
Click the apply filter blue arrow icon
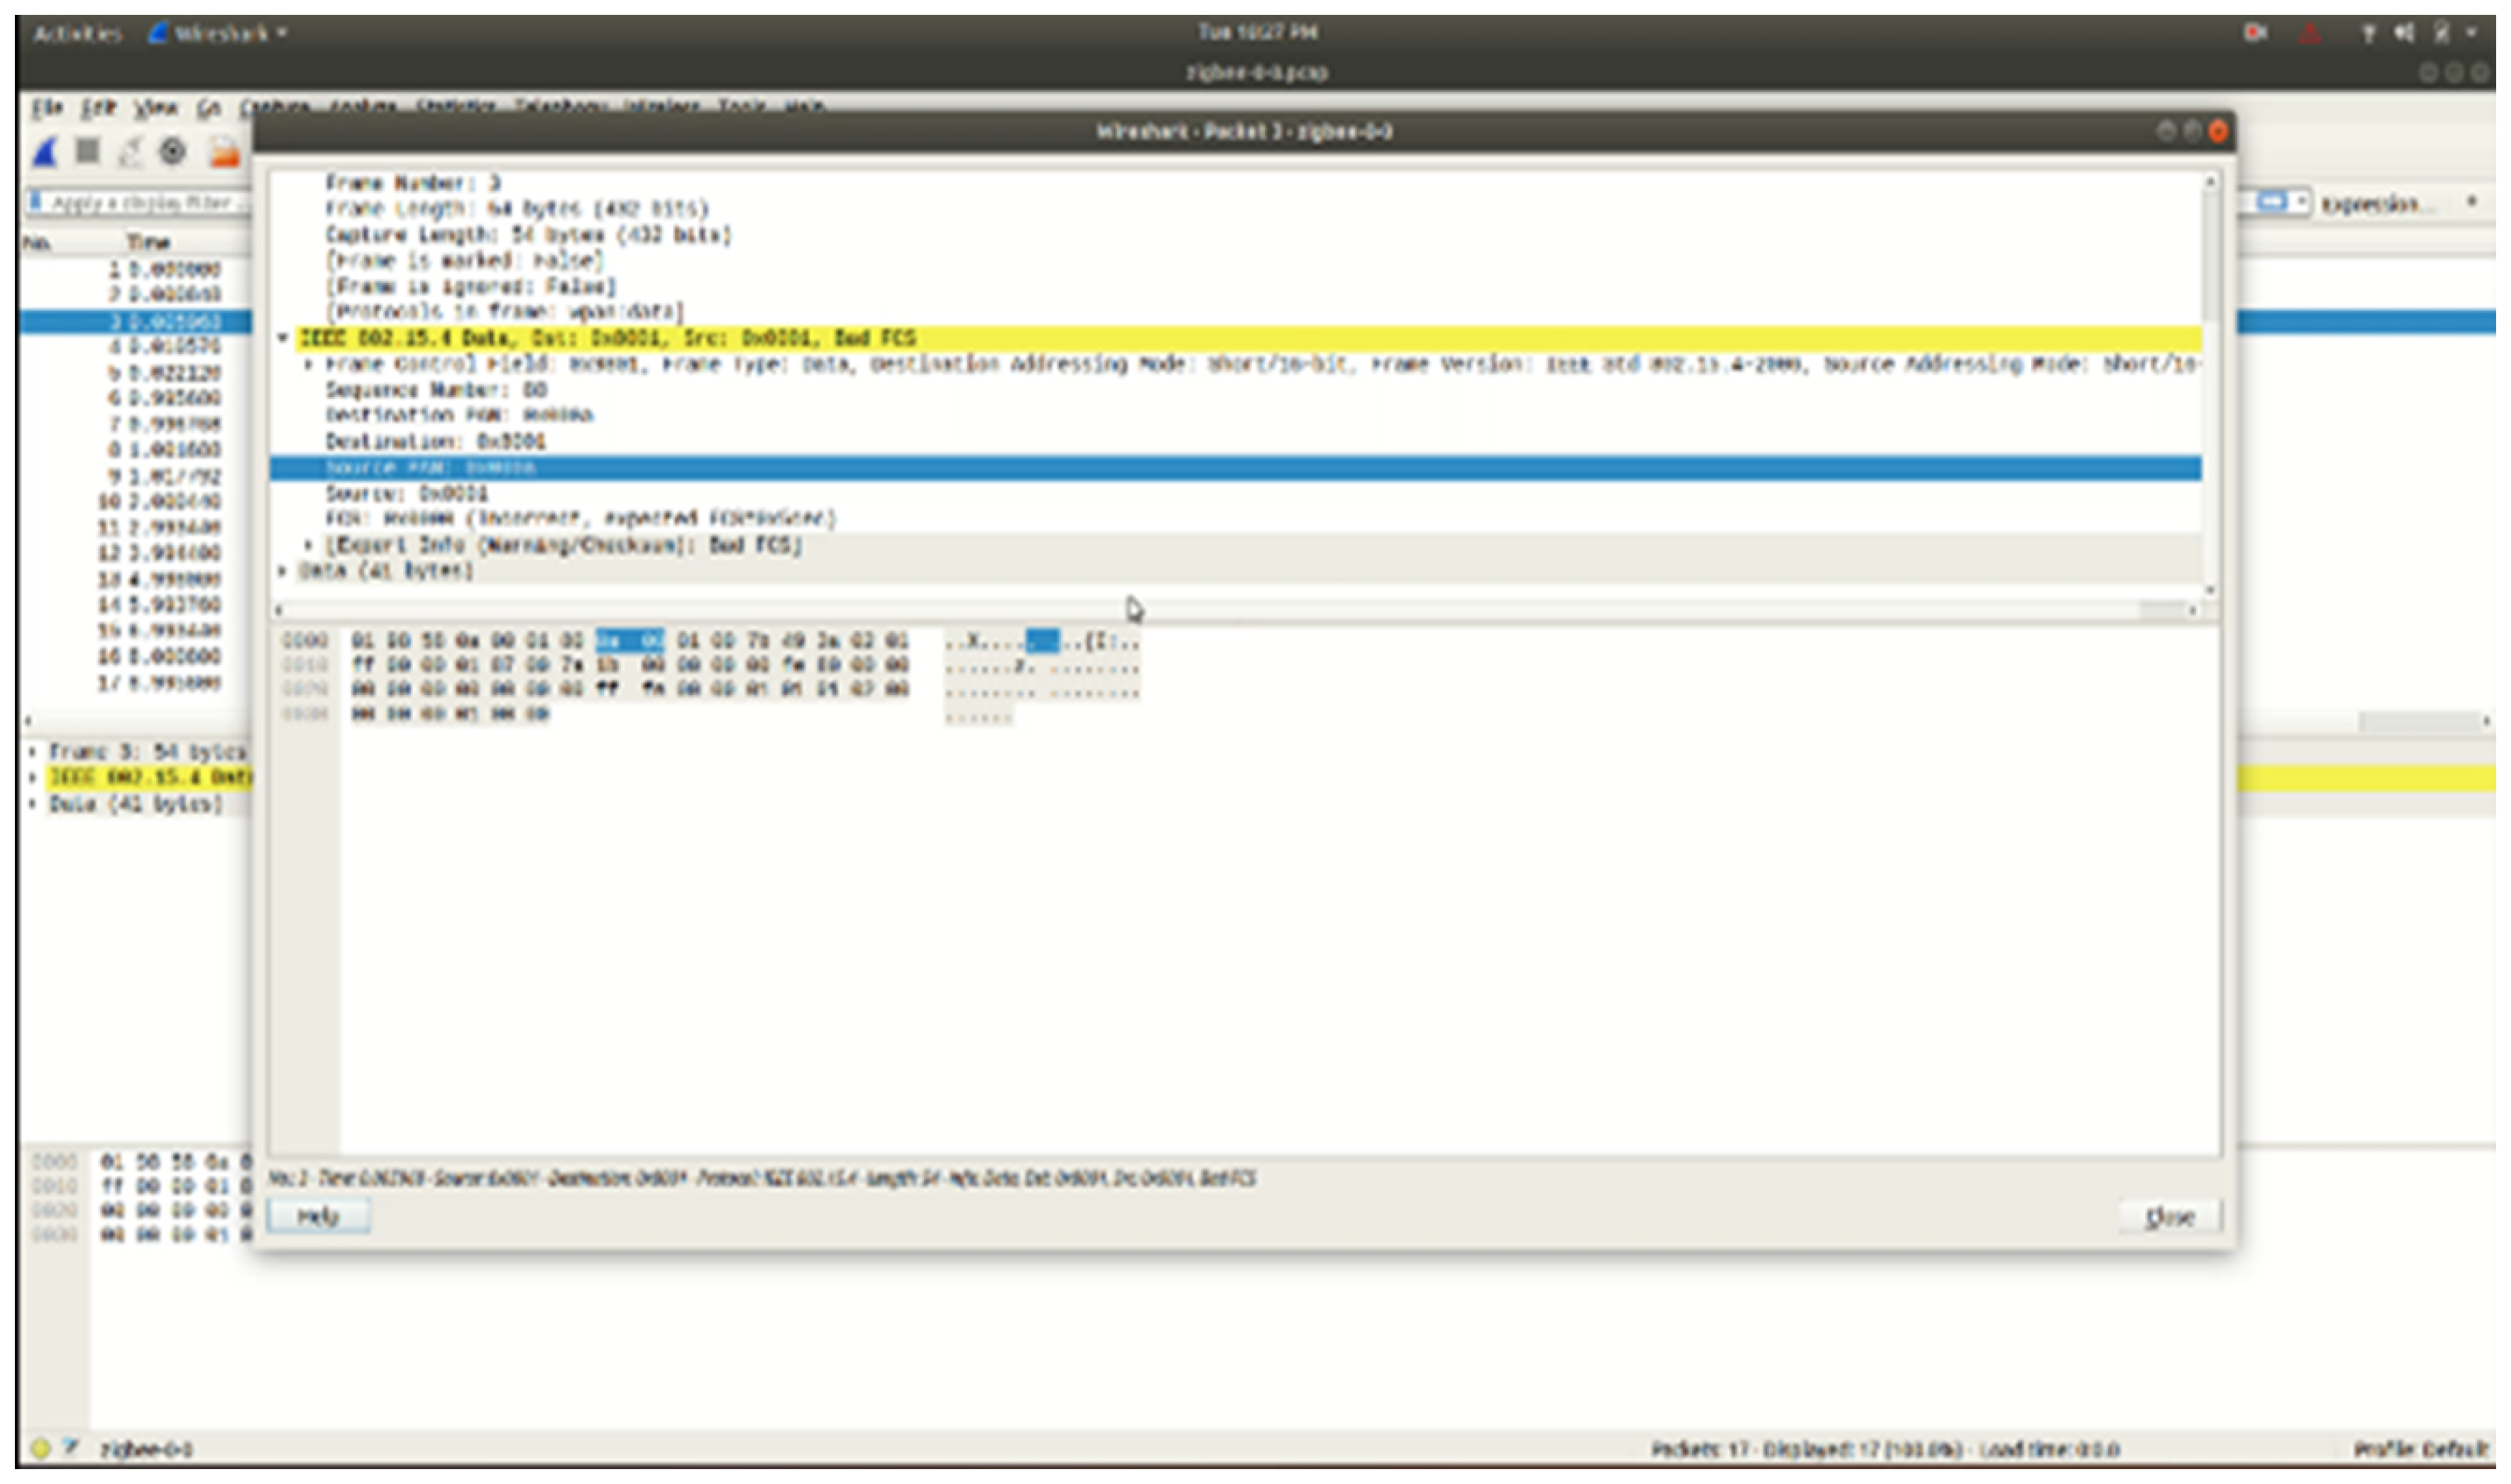(x=2272, y=203)
